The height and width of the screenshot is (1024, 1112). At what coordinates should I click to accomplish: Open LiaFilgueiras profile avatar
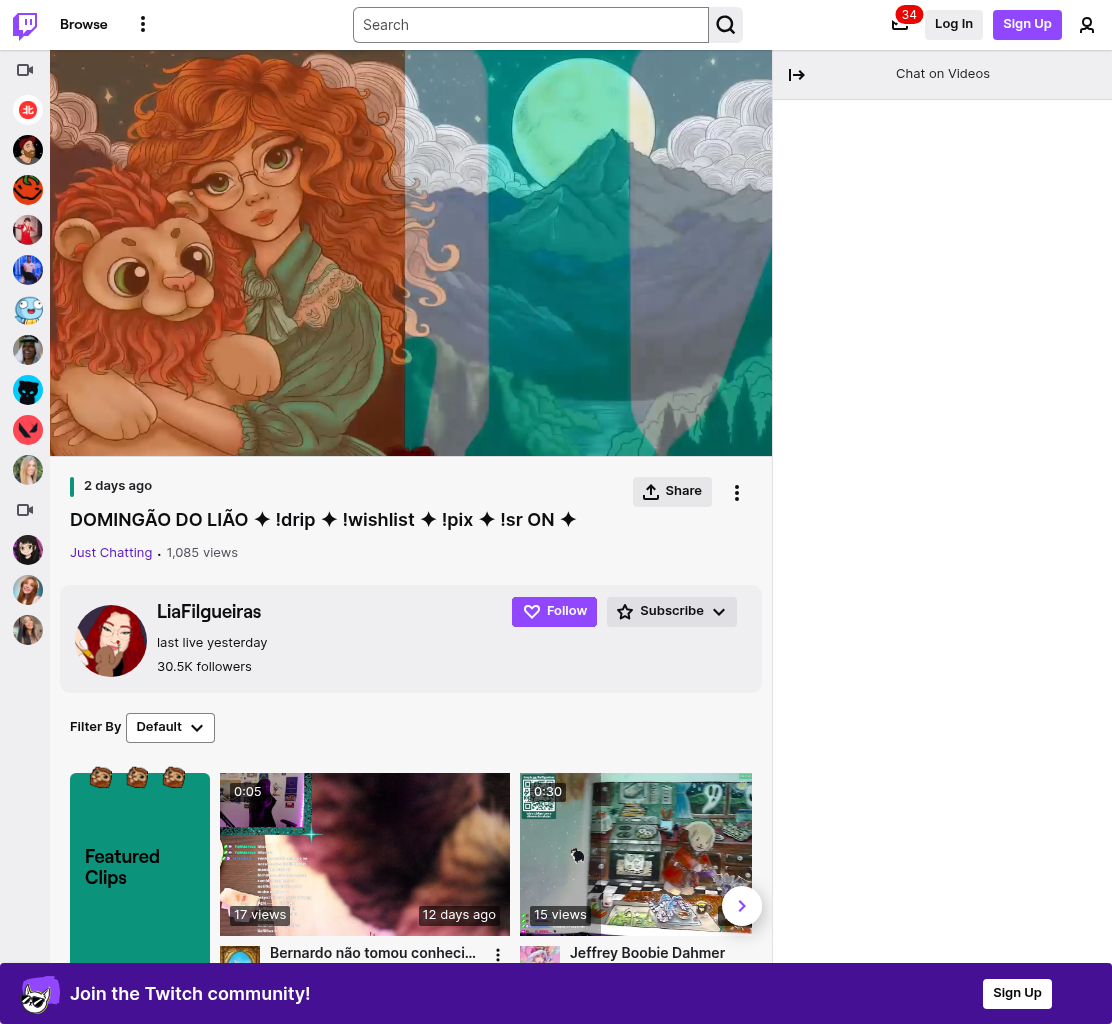pyautogui.click(x=111, y=640)
